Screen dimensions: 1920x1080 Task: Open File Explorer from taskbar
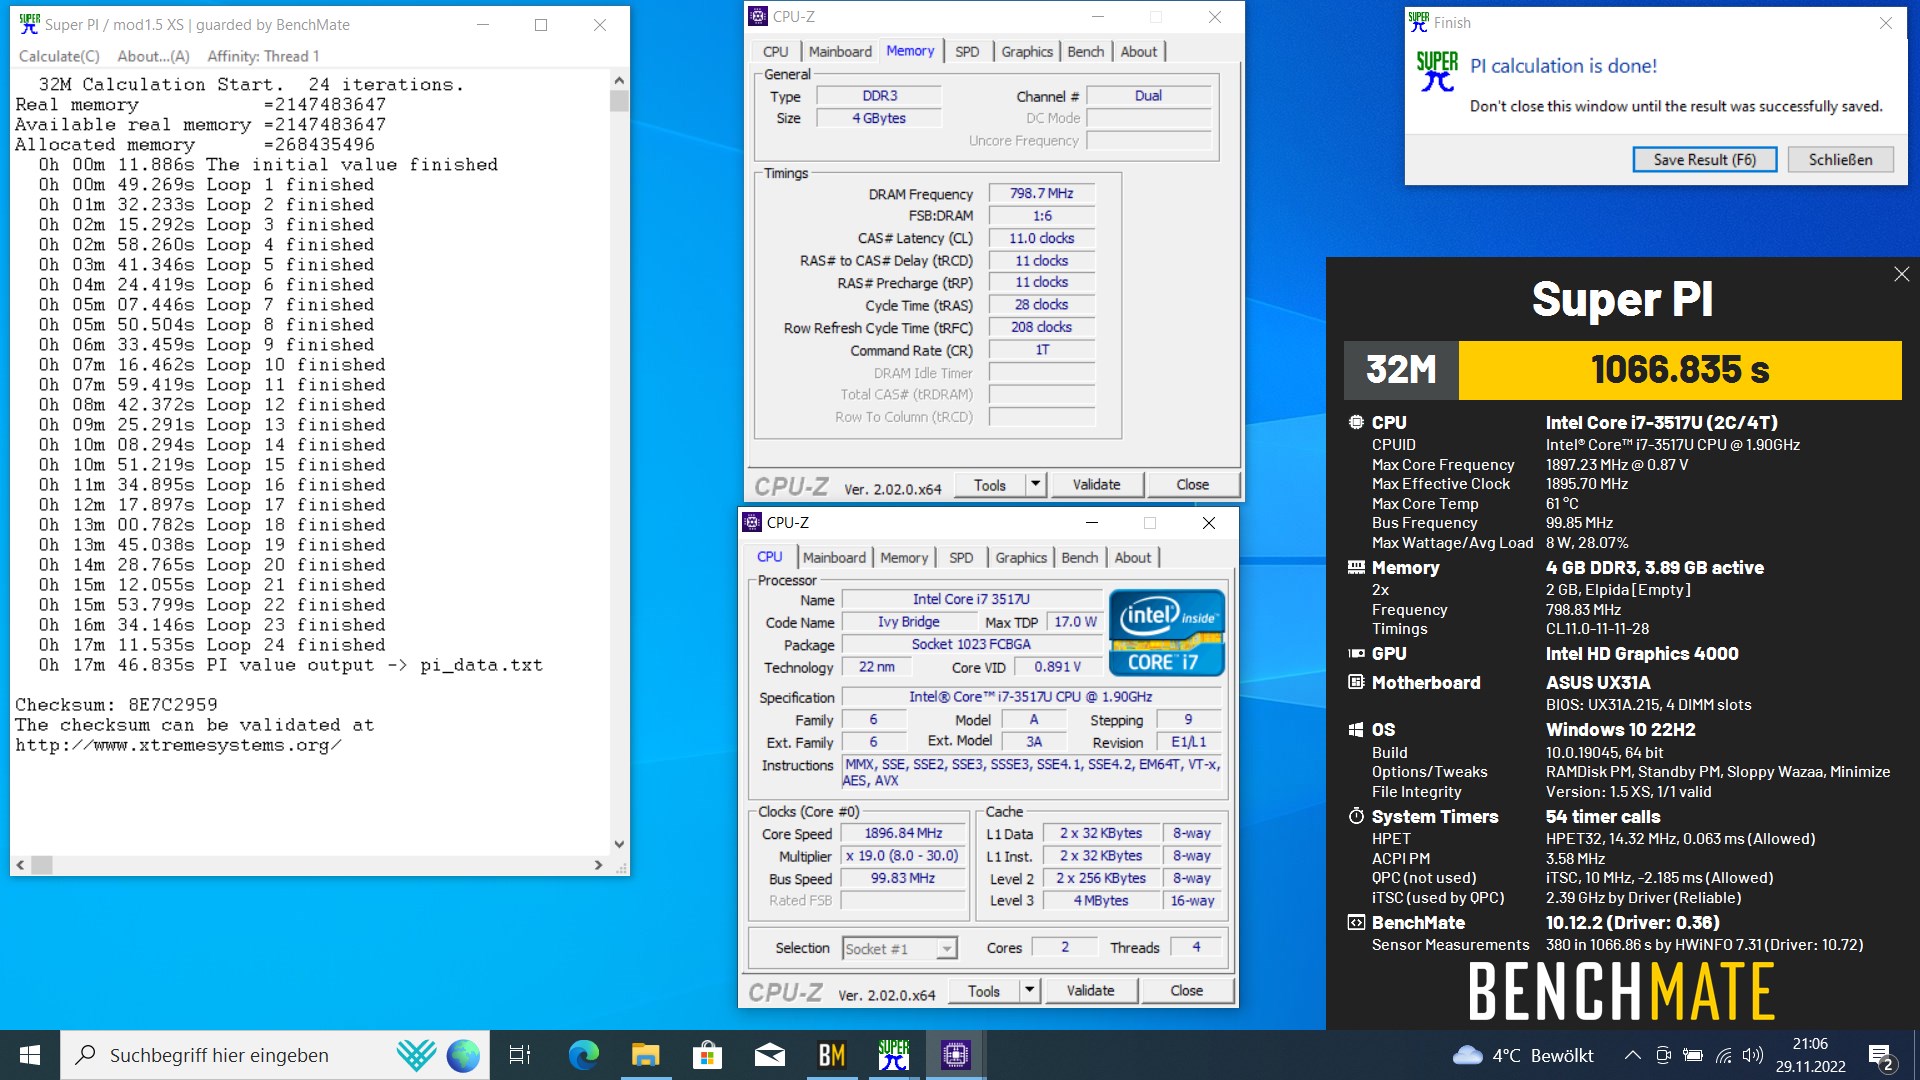click(645, 1055)
